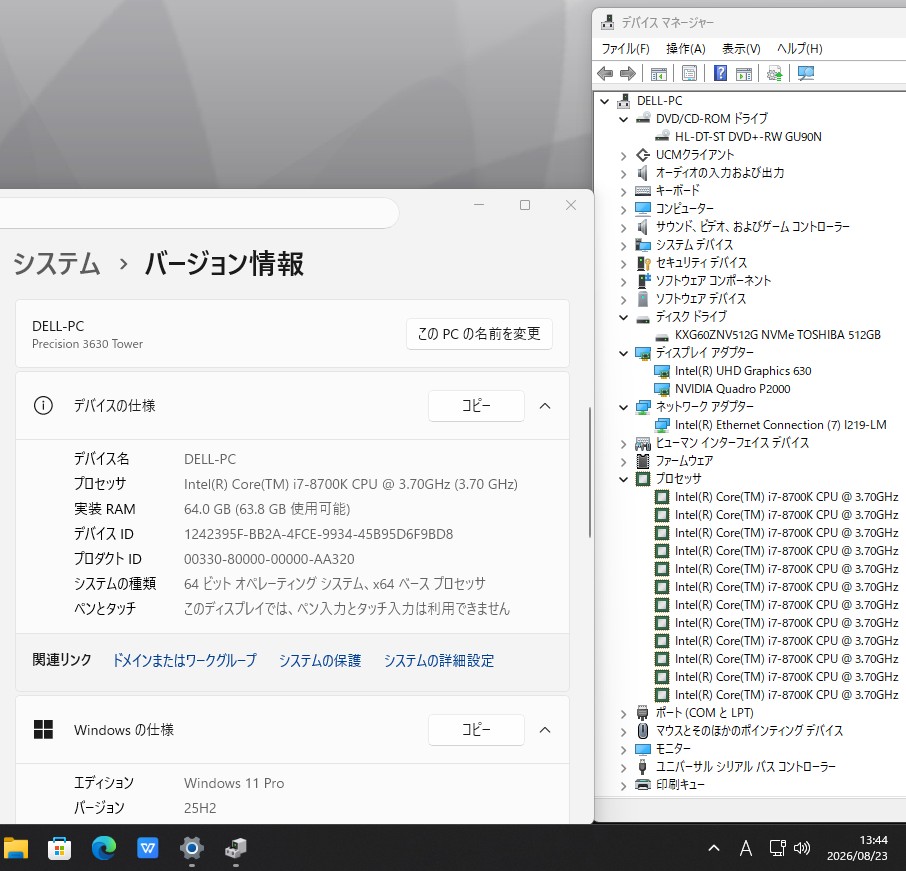Viewport: 906px width, 871px height.
Task: Open 操作(A) menu
Action: [x=685, y=49]
